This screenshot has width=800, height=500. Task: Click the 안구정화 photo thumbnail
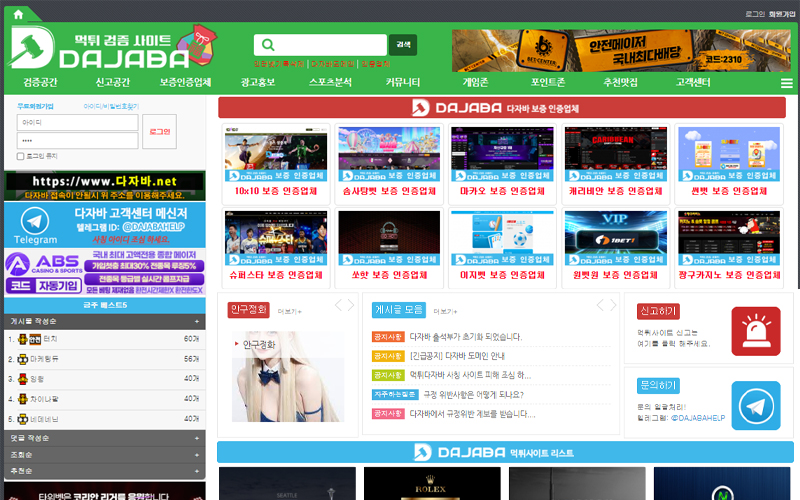pos(288,377)
